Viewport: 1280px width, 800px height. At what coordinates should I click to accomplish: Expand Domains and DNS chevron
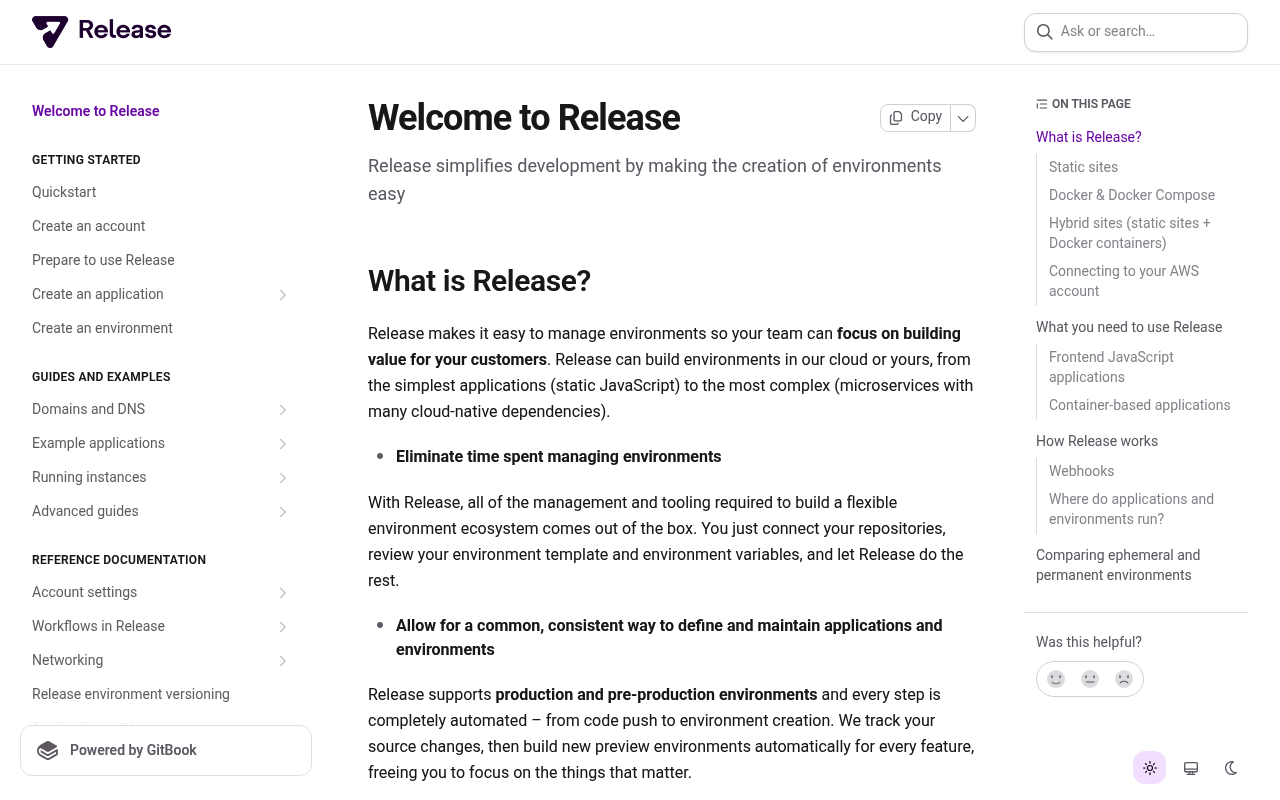pos(283,410)
